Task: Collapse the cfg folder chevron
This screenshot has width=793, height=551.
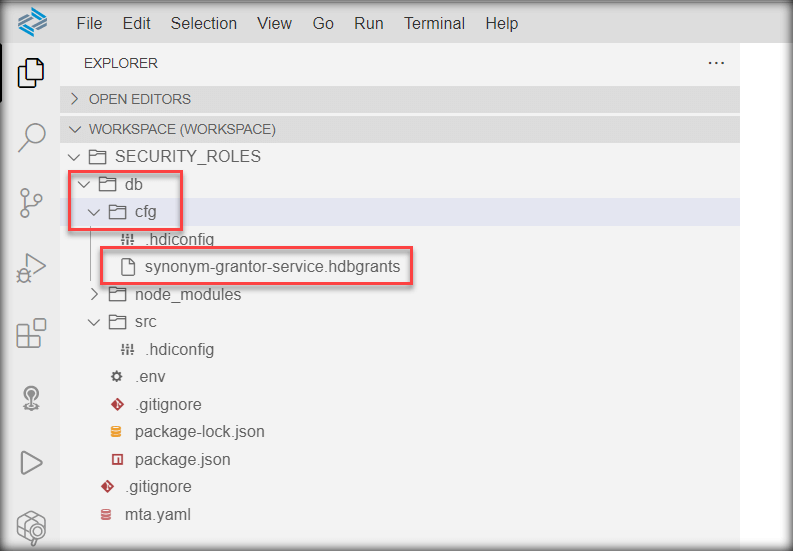Action: [x=94, y=212]
